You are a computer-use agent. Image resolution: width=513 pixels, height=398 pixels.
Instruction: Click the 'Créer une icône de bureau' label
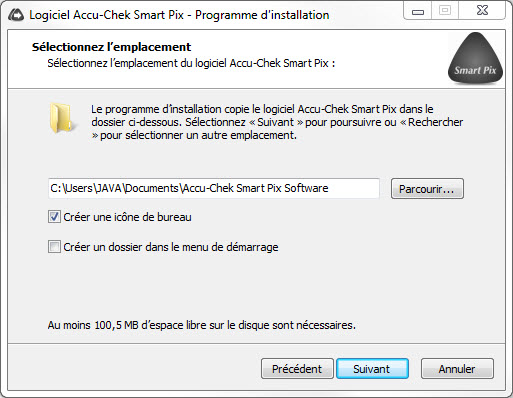click(127, 217)
